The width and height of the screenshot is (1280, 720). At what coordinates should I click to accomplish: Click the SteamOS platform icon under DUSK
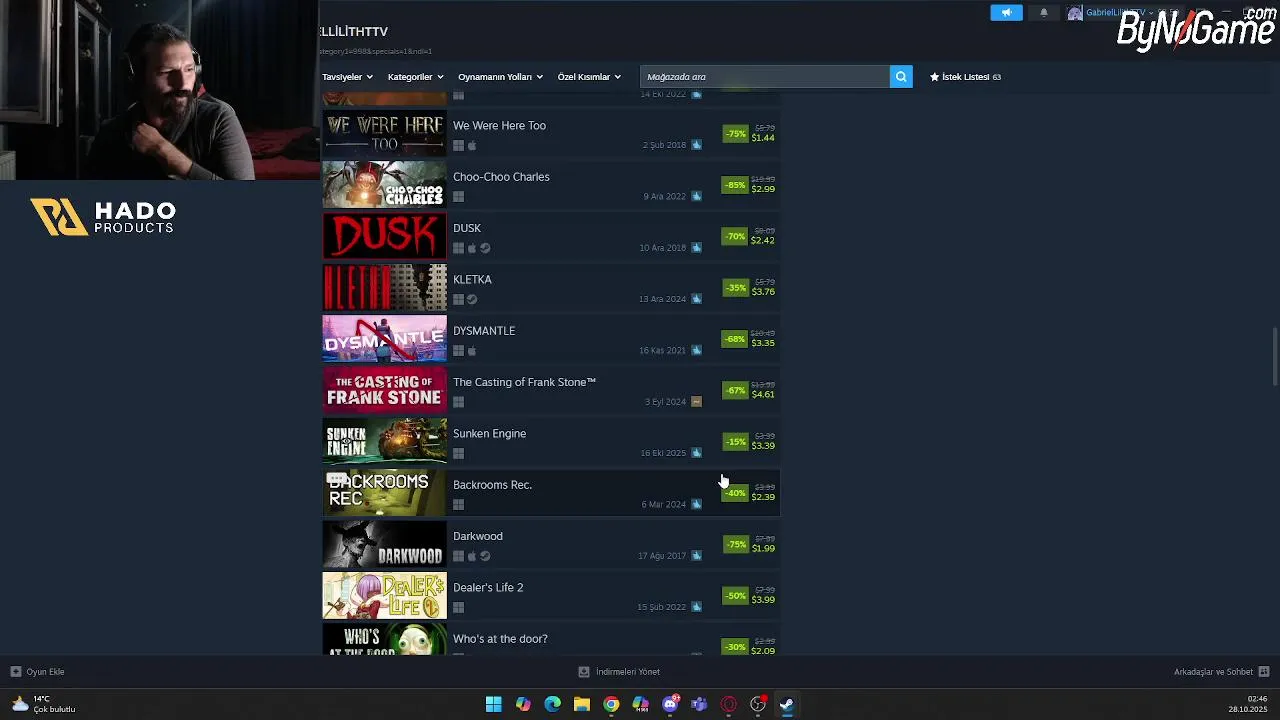(485, 248)
